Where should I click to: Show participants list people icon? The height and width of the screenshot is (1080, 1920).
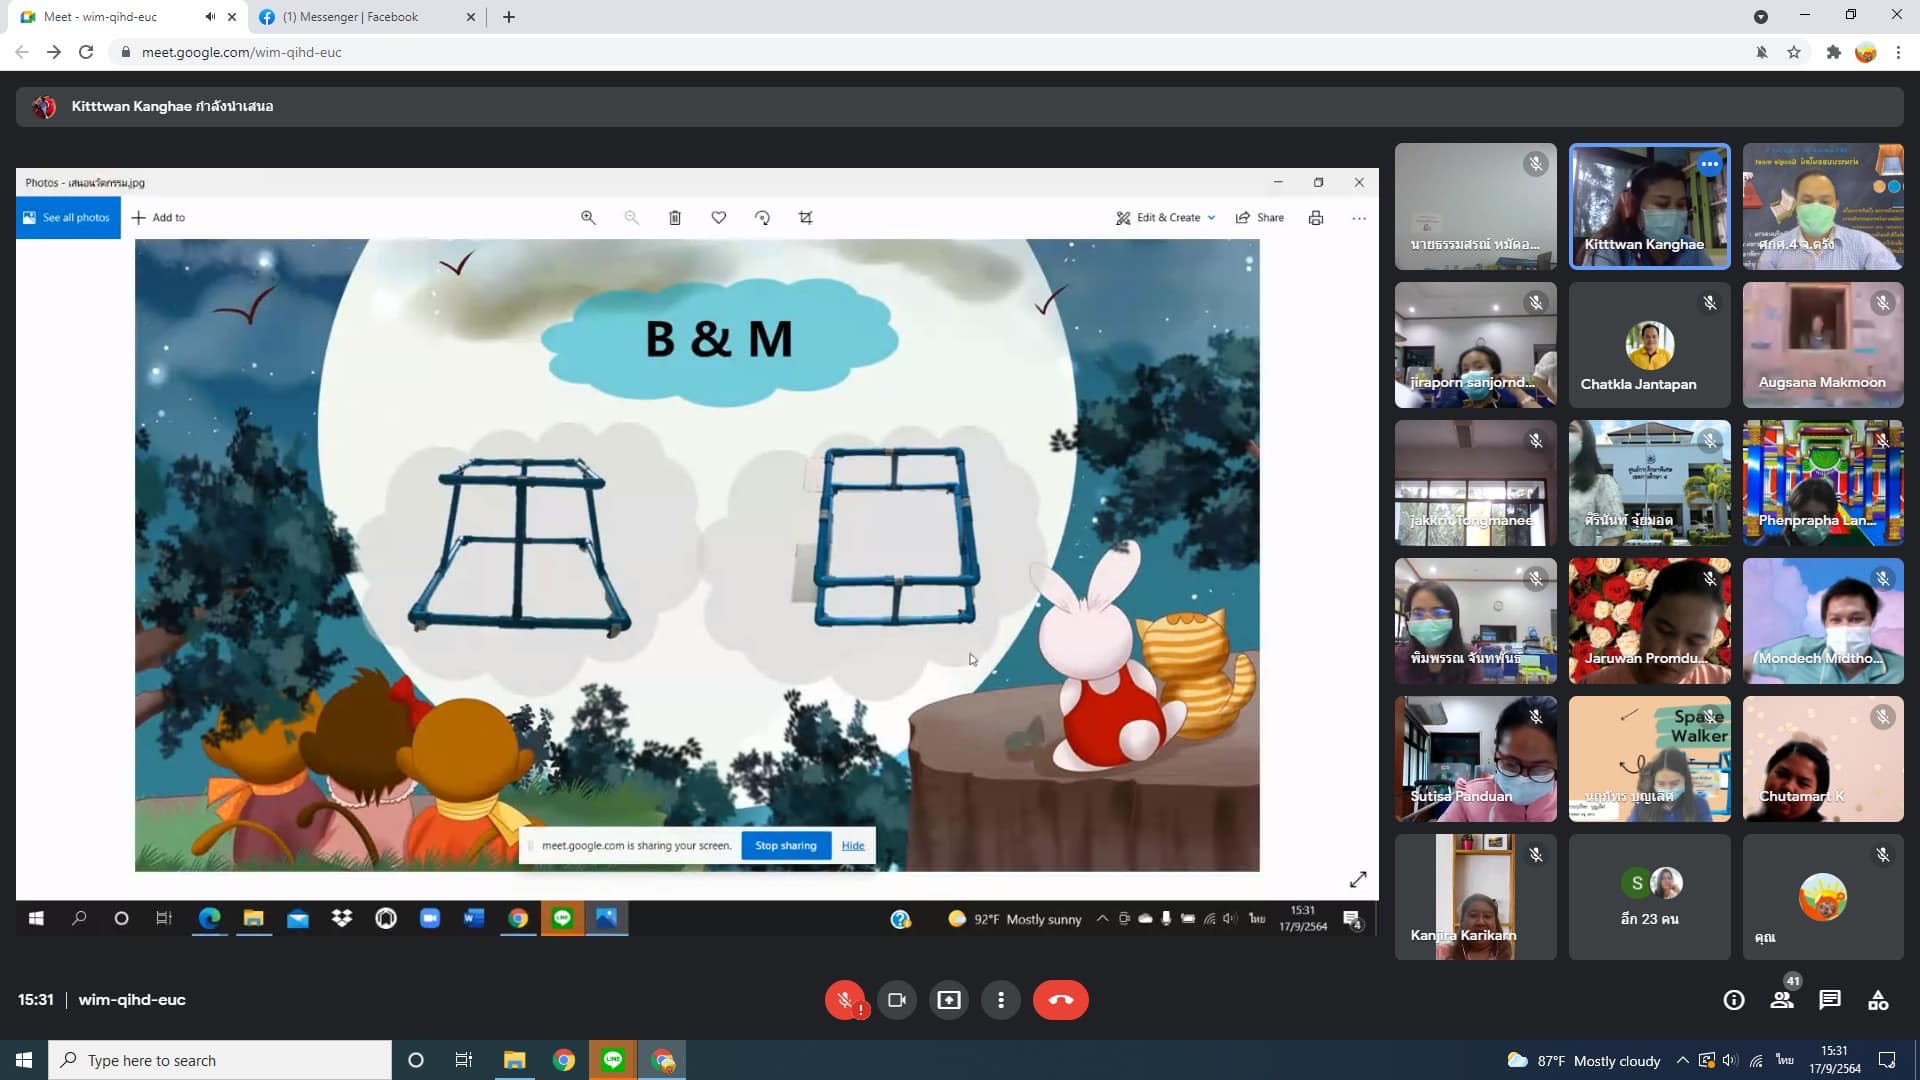pos(1782,1000)
